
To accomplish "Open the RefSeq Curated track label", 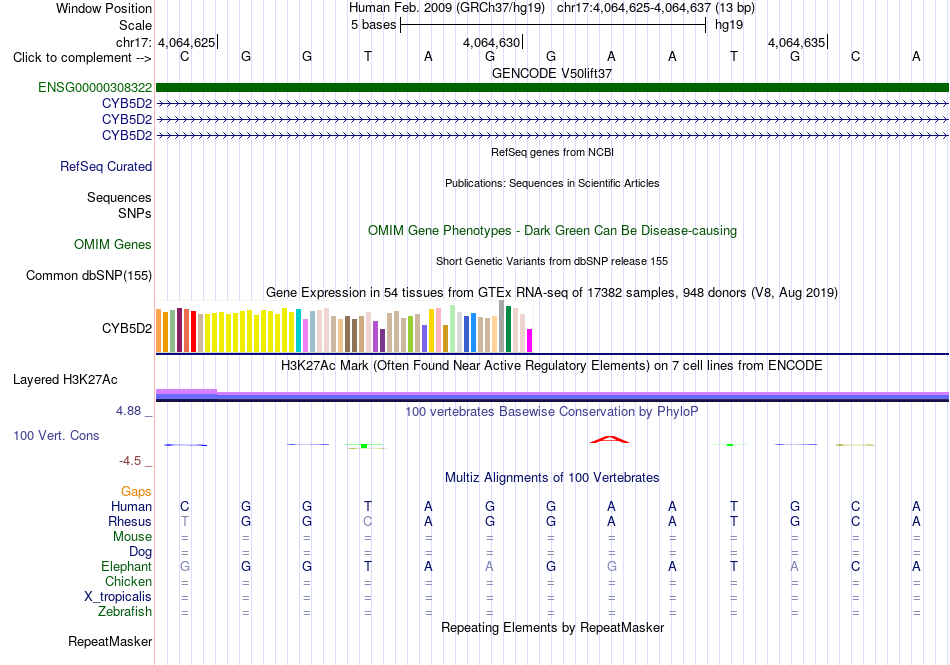I will (x=106, y=167).
